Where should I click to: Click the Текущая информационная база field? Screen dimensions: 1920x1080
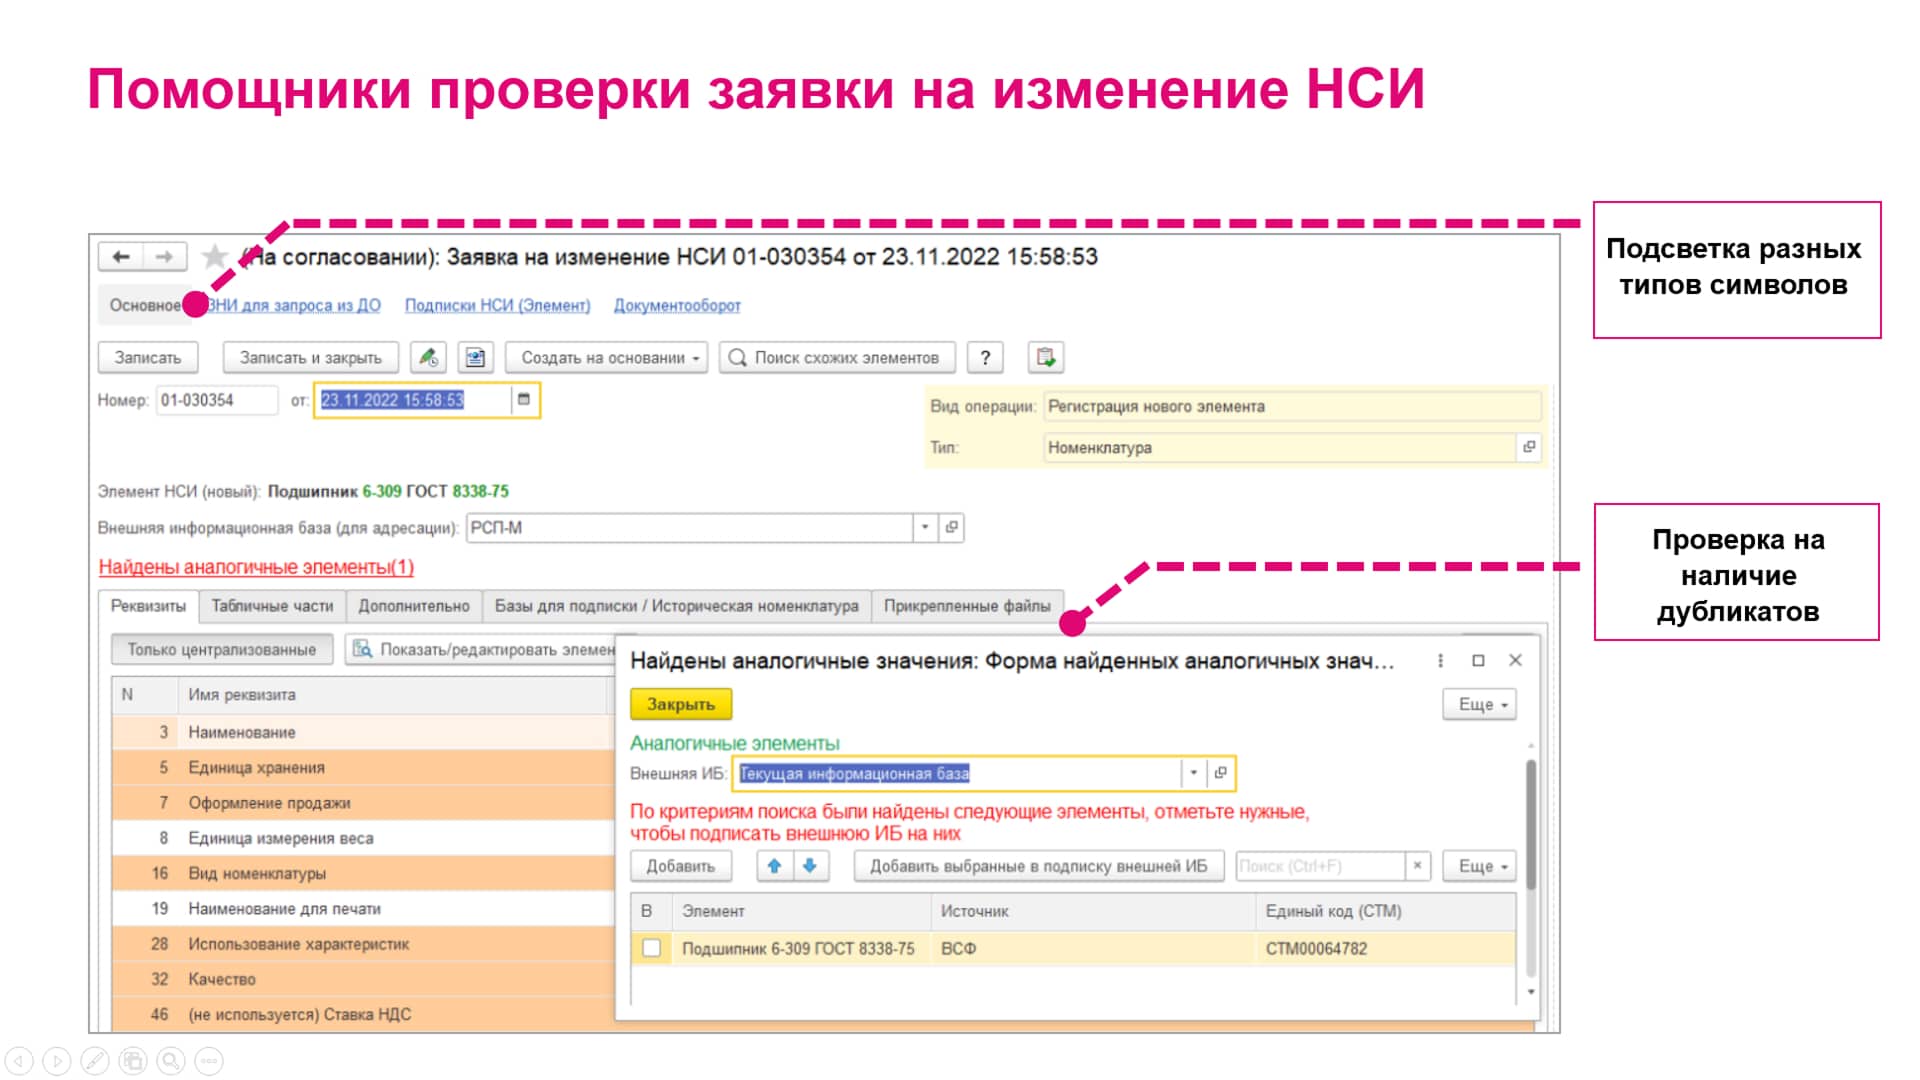958,773
